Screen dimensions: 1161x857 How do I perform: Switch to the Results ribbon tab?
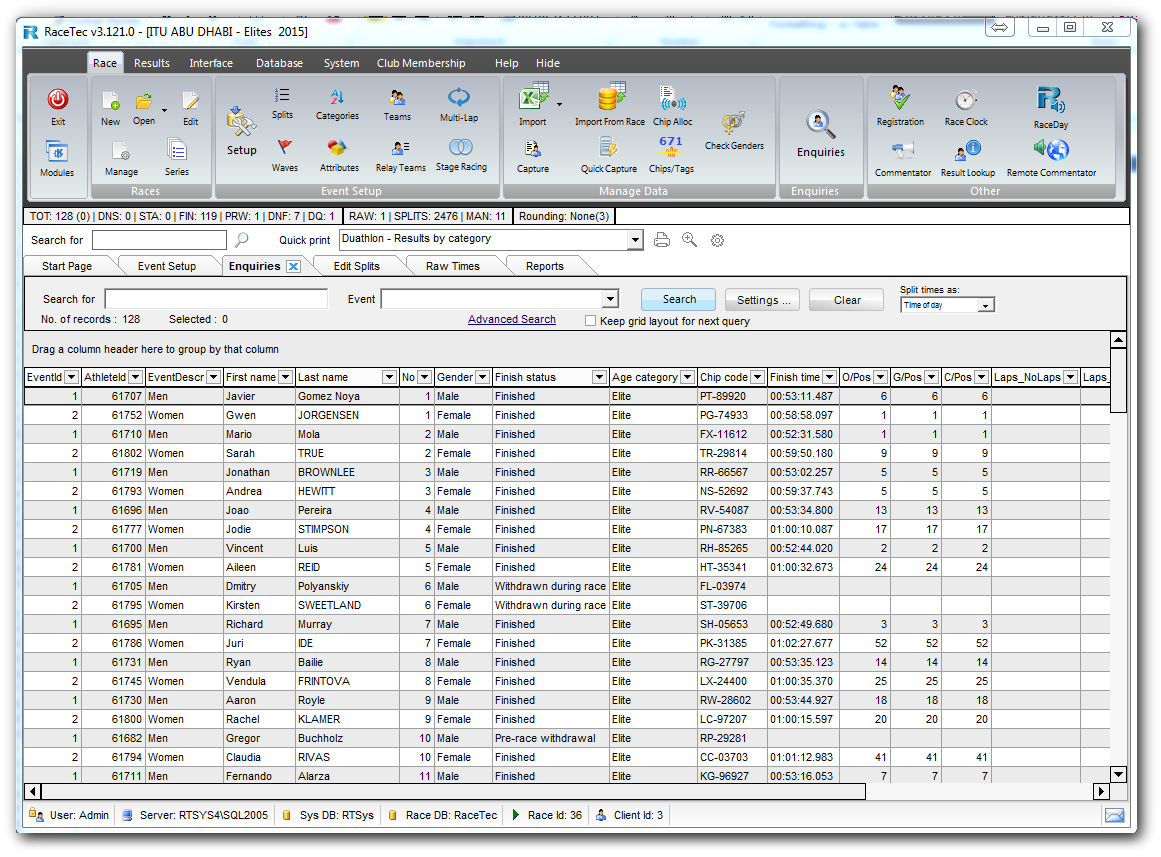[152, 63]
